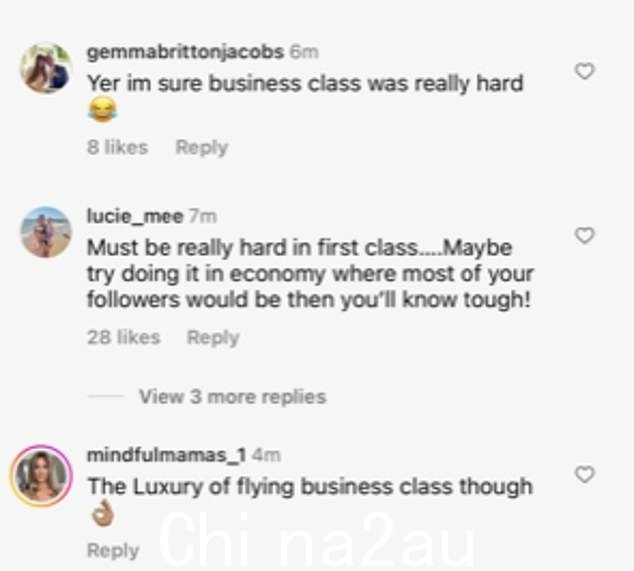Click the 7m timestamp beside lucie_mee
The image size is (634, 571).
click(203, 216)
